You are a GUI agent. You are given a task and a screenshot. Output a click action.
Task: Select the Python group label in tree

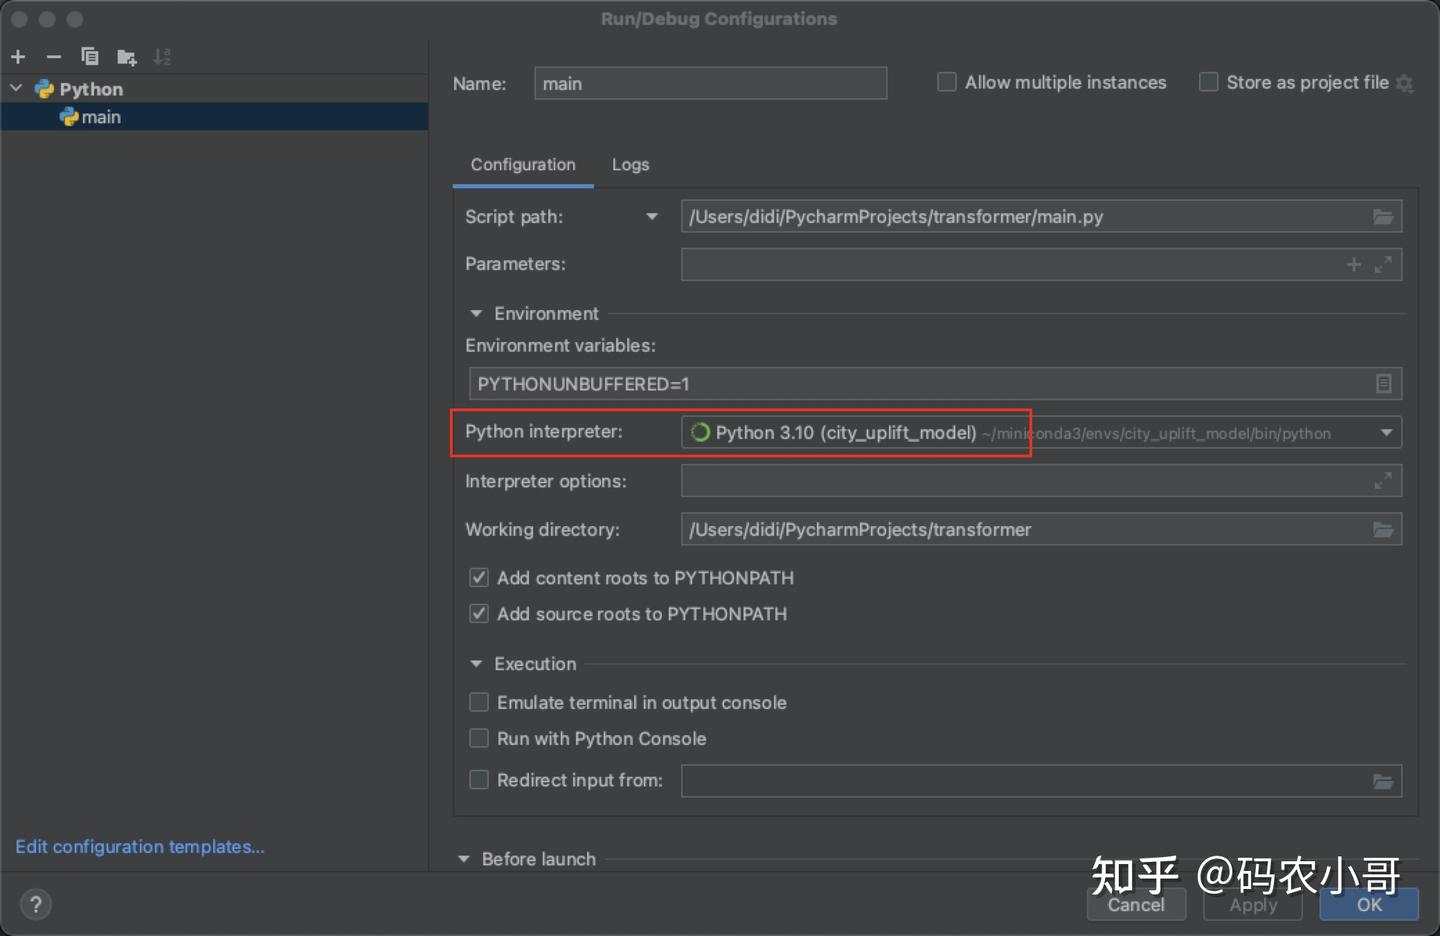click(91, 89)
